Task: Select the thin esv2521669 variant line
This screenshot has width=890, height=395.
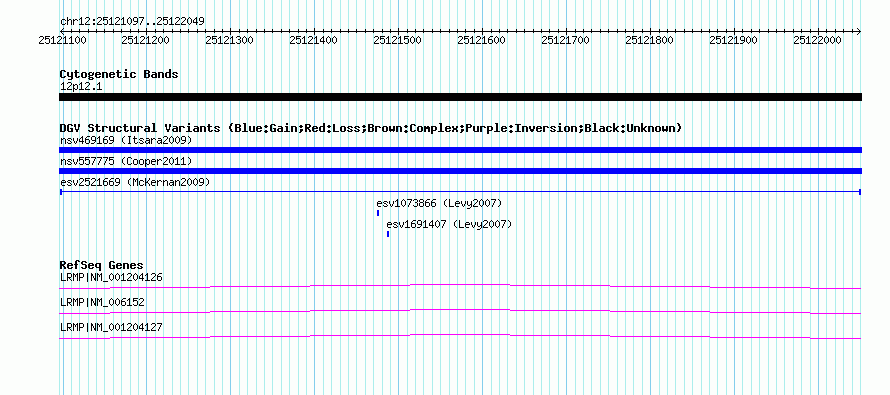Action: (460, 192)
